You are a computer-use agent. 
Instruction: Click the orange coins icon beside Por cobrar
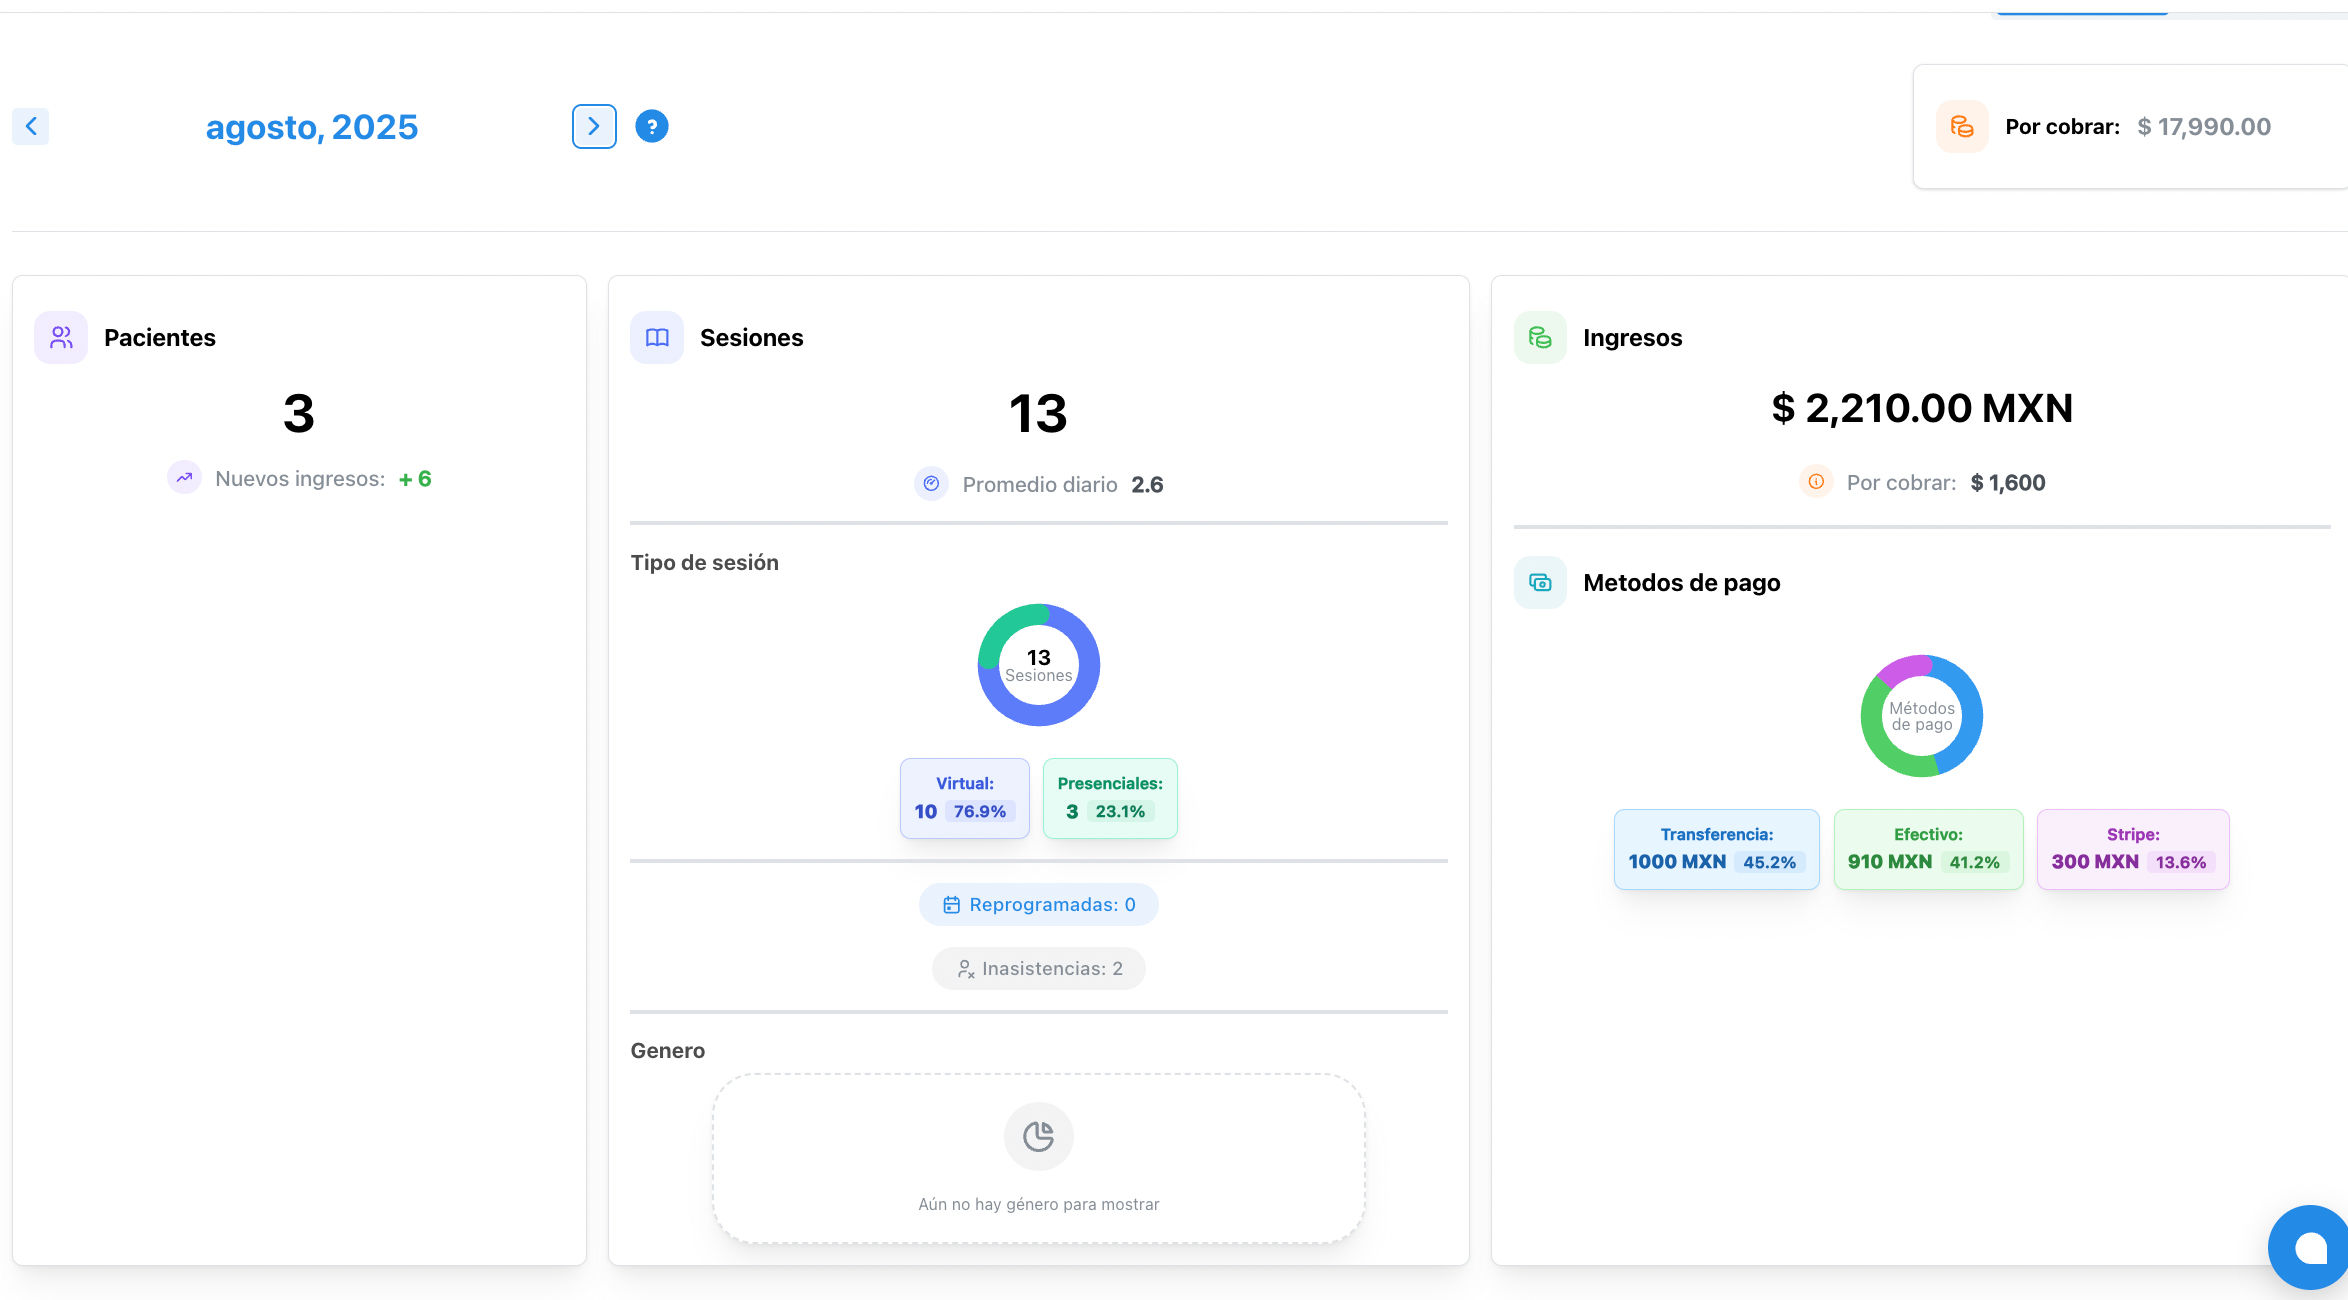[1962, 126]
